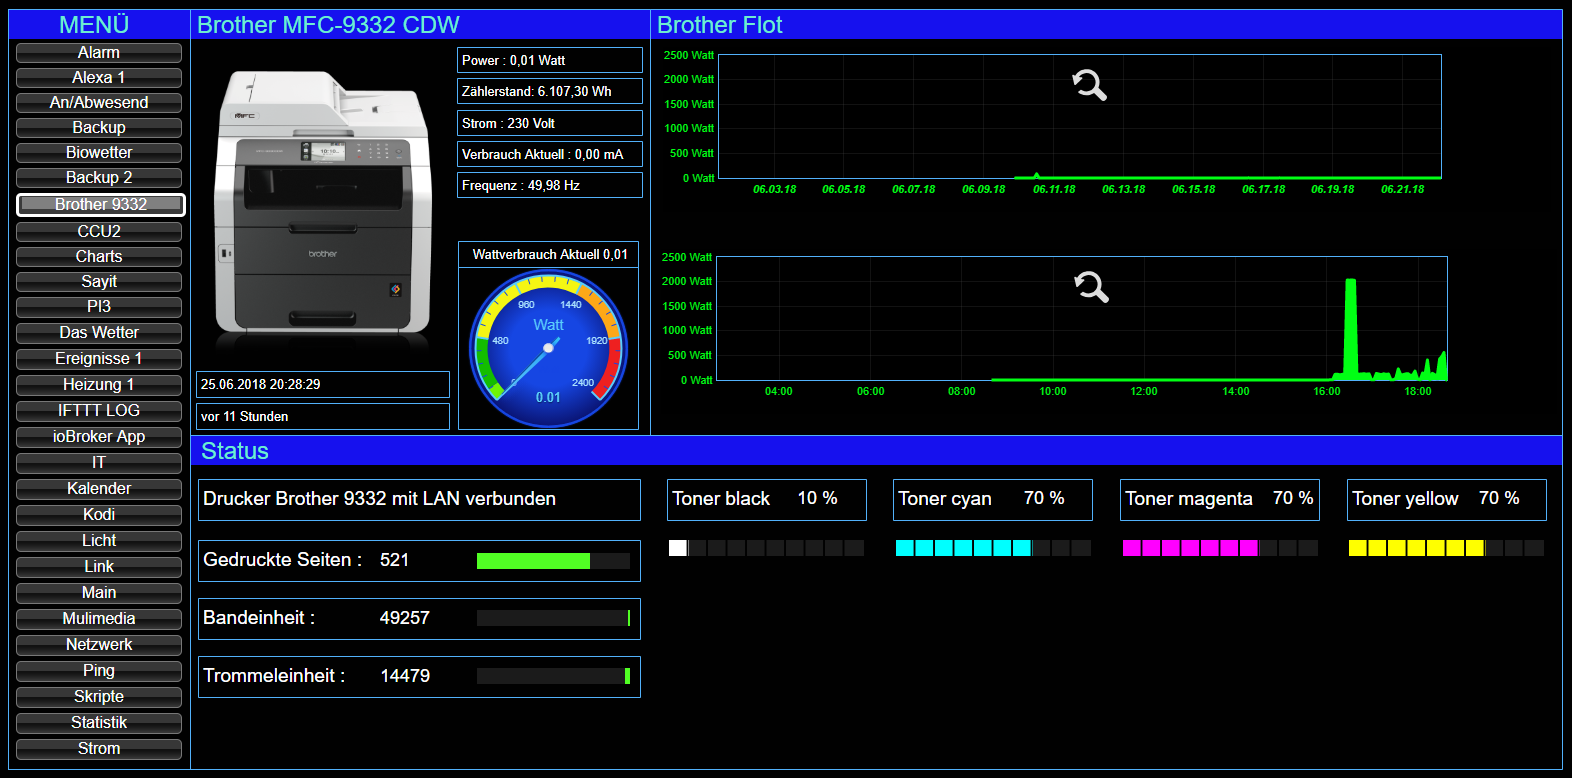
Task: Click the cyan toner level bar
Action: coord(992,548)
